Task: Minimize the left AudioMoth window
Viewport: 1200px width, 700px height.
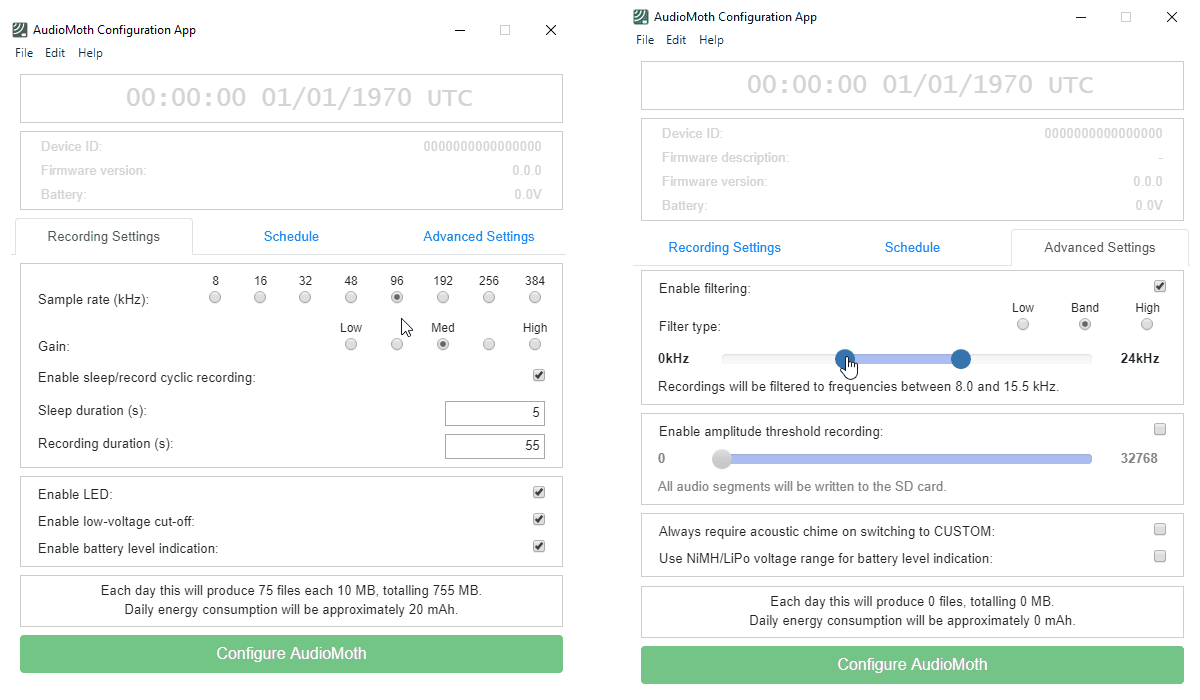Action: [459, 30]
